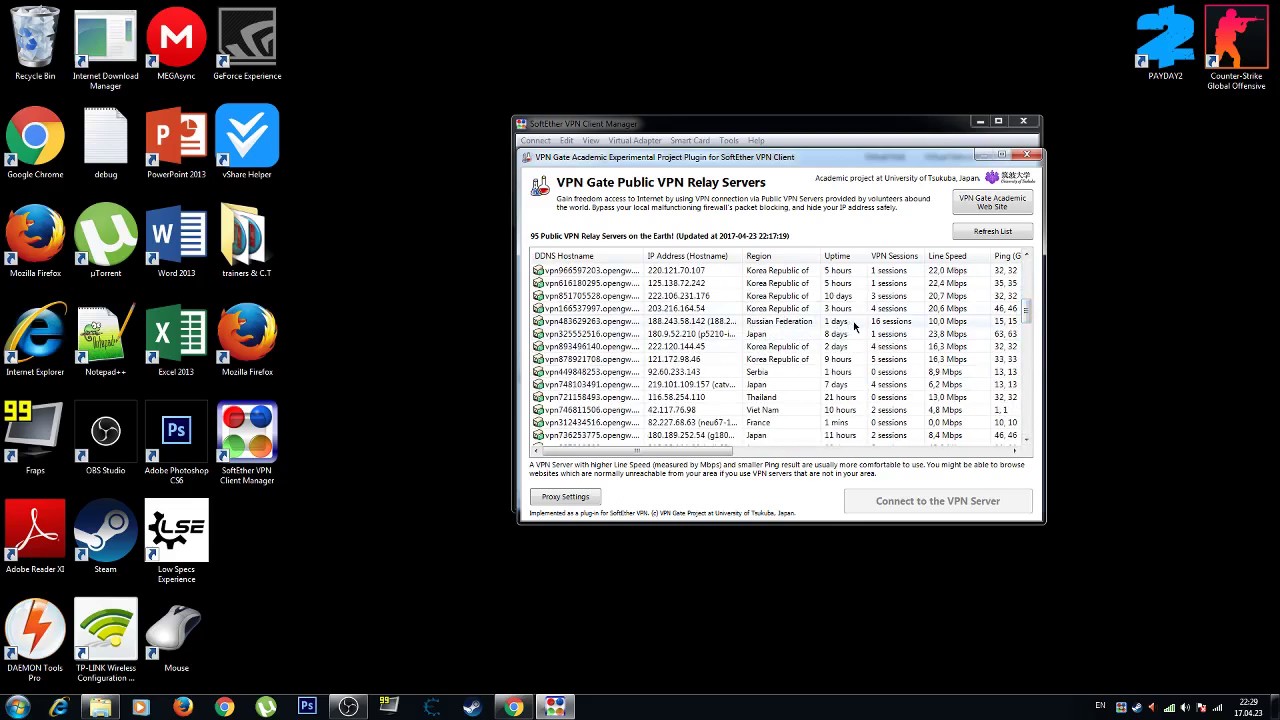Select the Steam desktop icon
Image resolution: width=1280 pixels, height=720 pixels.
[x=105, y=537]
